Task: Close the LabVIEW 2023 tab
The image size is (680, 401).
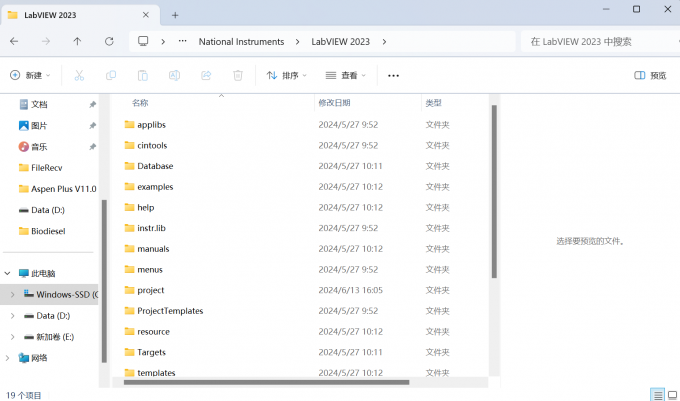Action: (146, 15)
